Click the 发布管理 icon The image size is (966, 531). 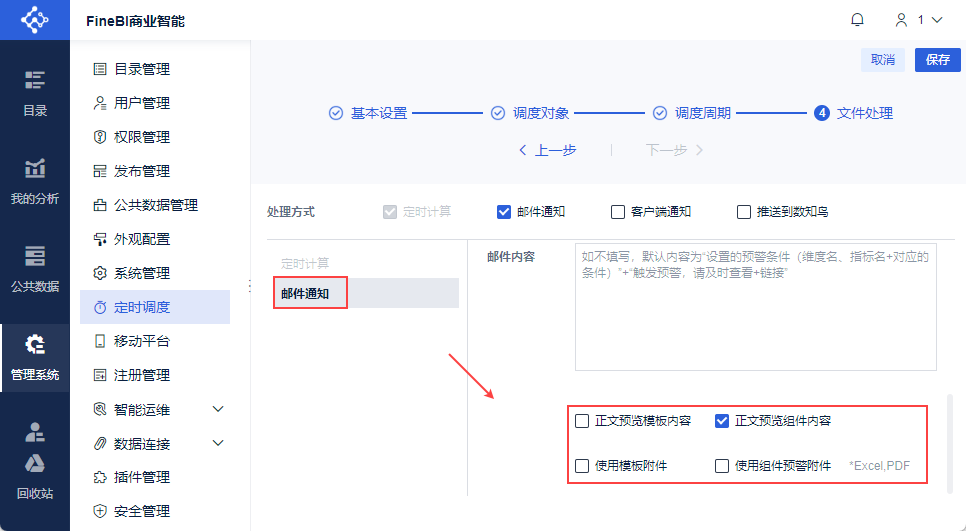click(99, 171)
